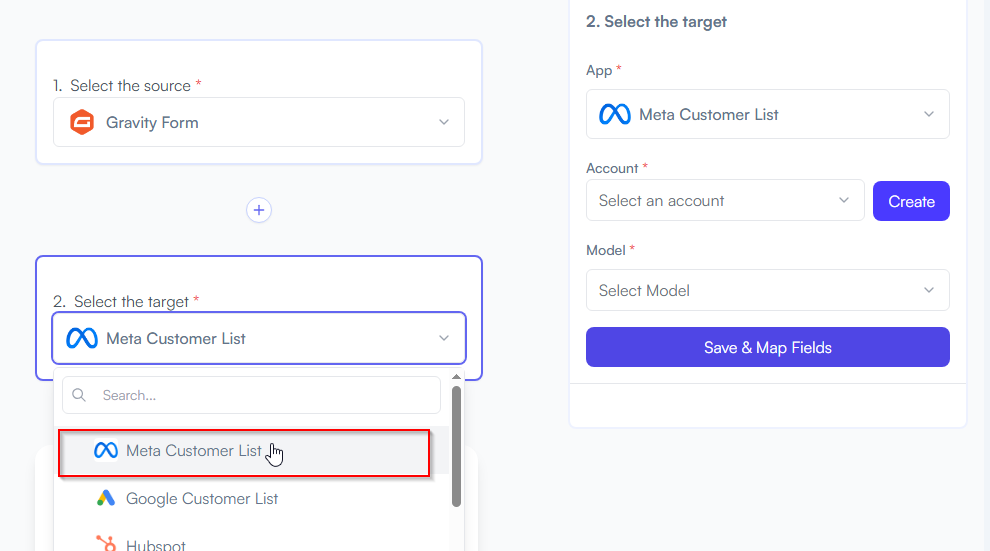
Task: Open the Select Model dropdown
Action: [x=768, y=290]
